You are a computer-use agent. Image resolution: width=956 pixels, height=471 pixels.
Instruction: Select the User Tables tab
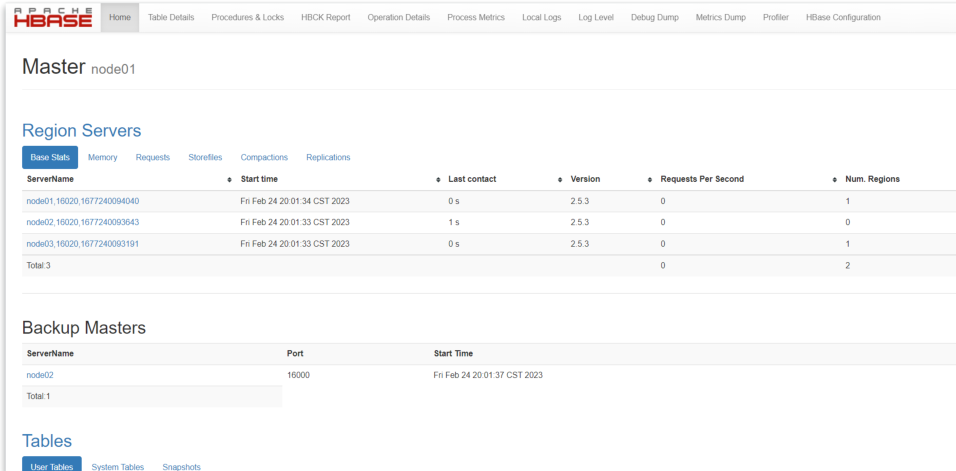coord(52,464)
